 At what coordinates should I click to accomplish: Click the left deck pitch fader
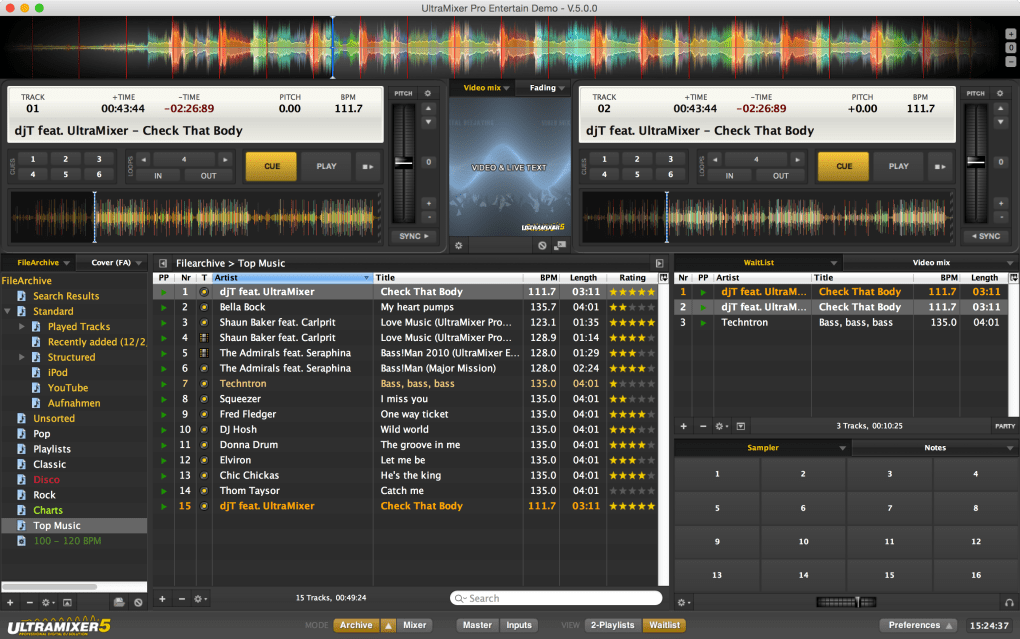tap(404, 162)
